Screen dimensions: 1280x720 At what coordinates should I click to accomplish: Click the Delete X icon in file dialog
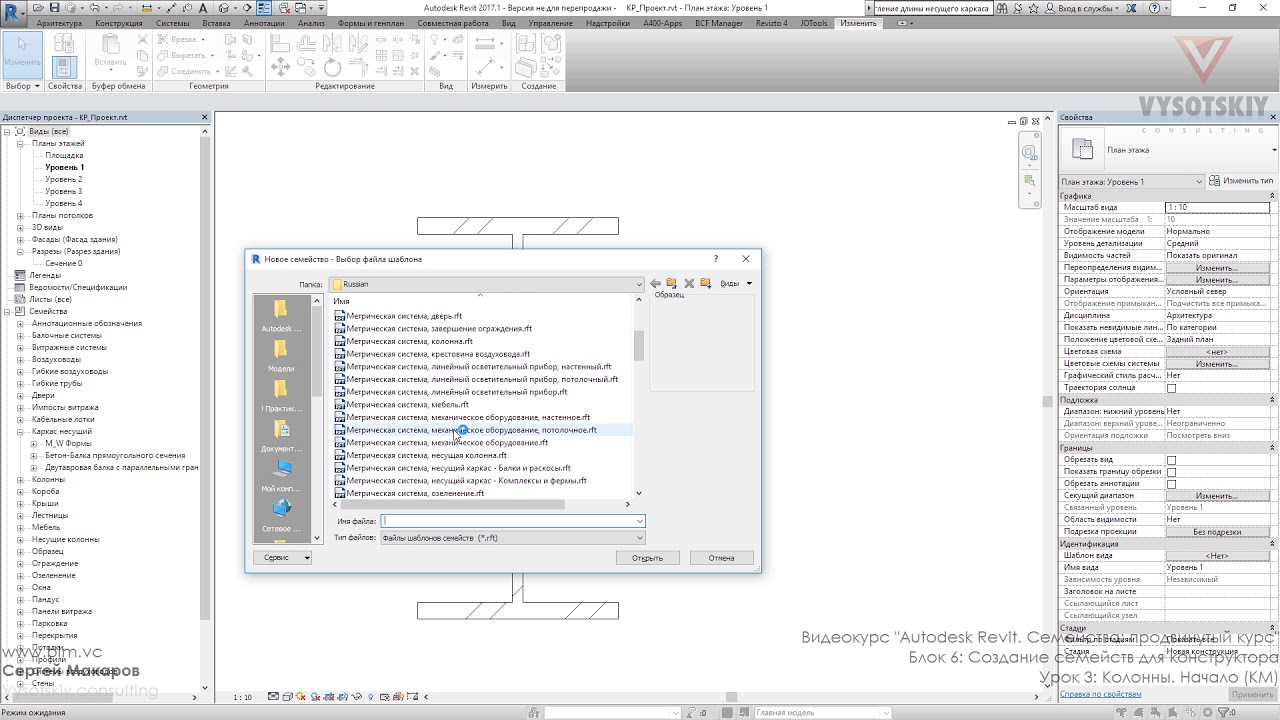pos(689,284)
